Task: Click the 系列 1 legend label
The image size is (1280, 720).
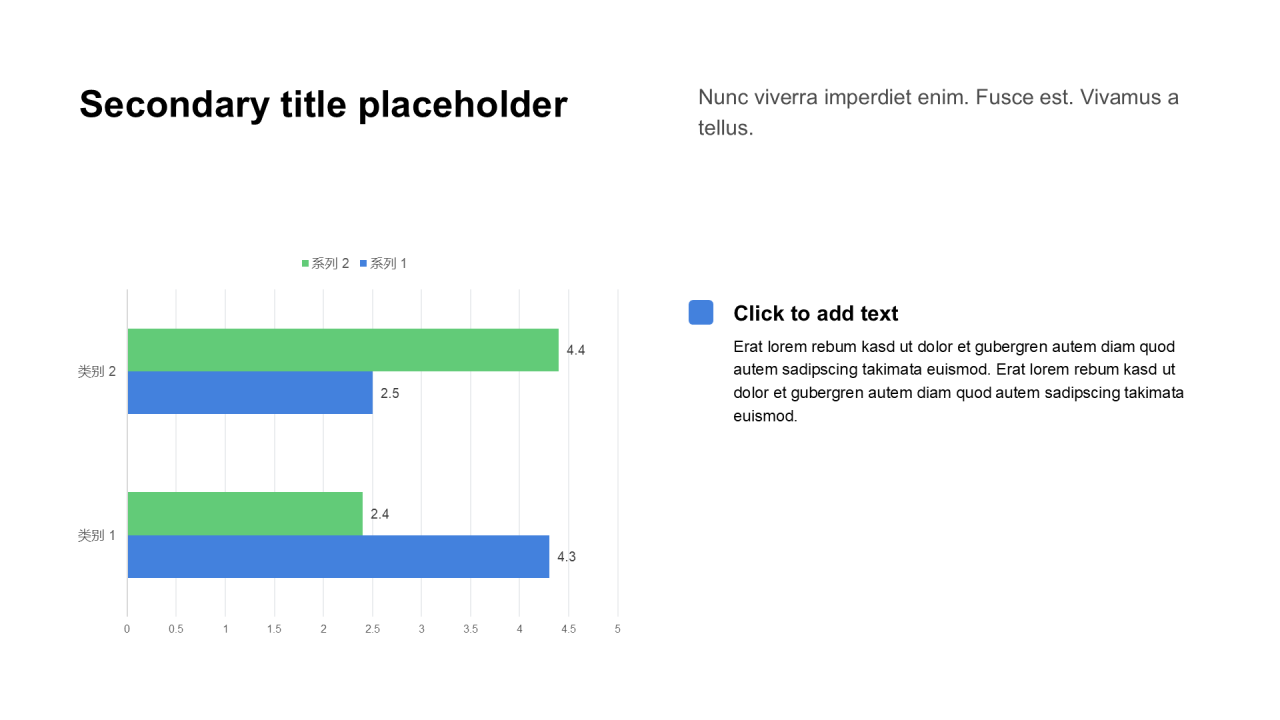Action: [x=389, y=264]
